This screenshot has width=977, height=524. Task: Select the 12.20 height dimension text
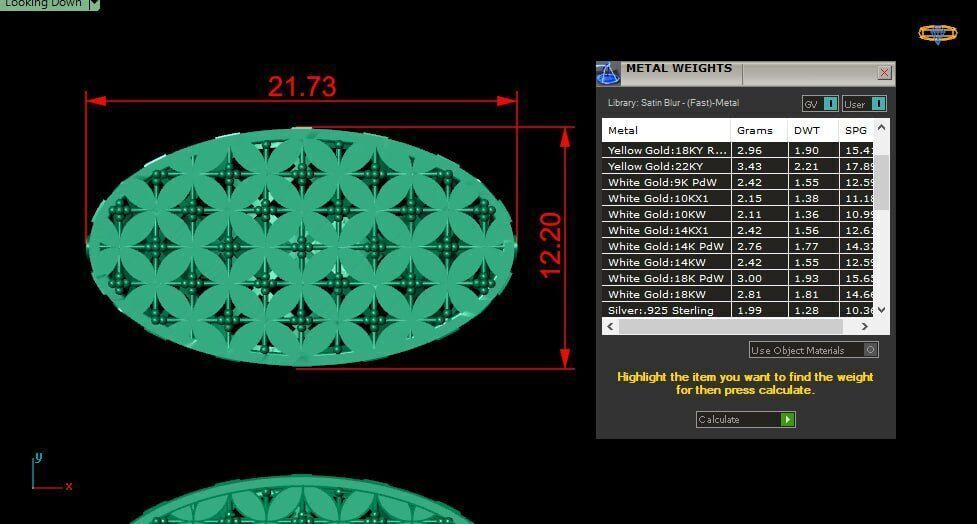[x=551, y=244]
